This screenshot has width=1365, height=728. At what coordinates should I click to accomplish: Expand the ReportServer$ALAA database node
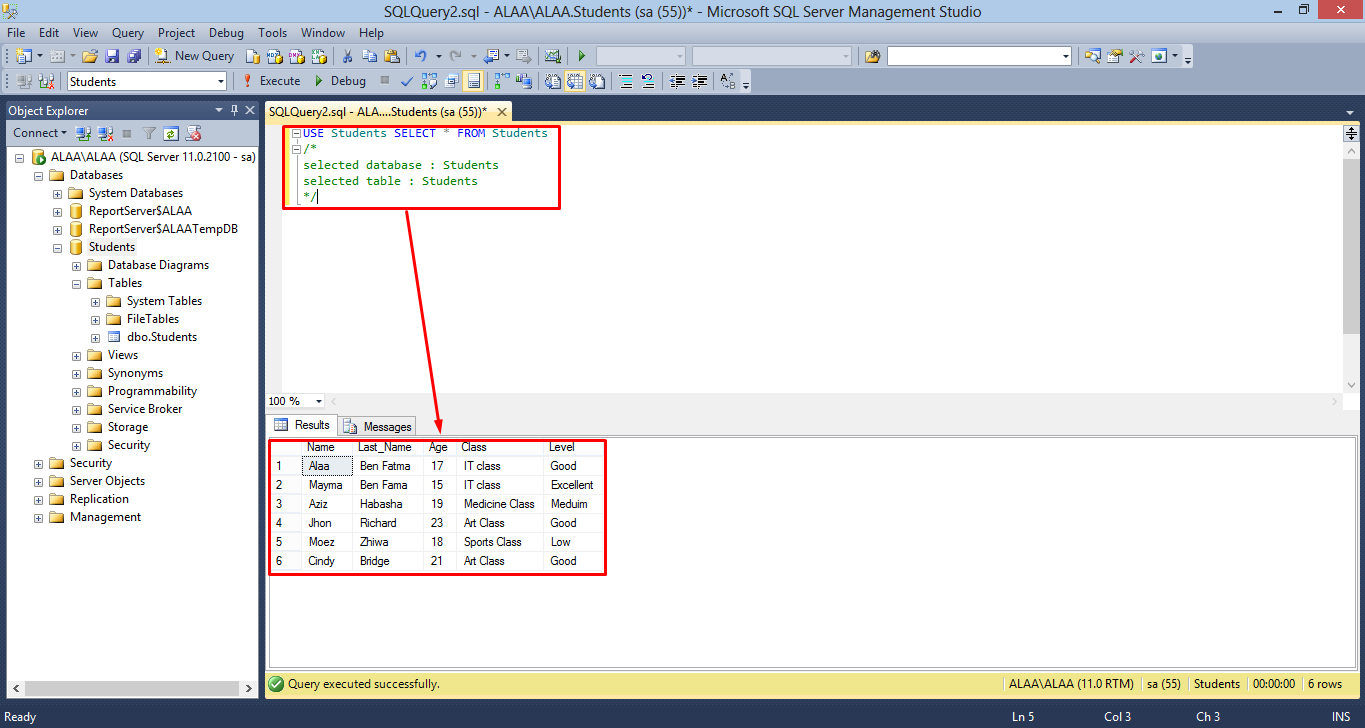click(x=57, y=211)
